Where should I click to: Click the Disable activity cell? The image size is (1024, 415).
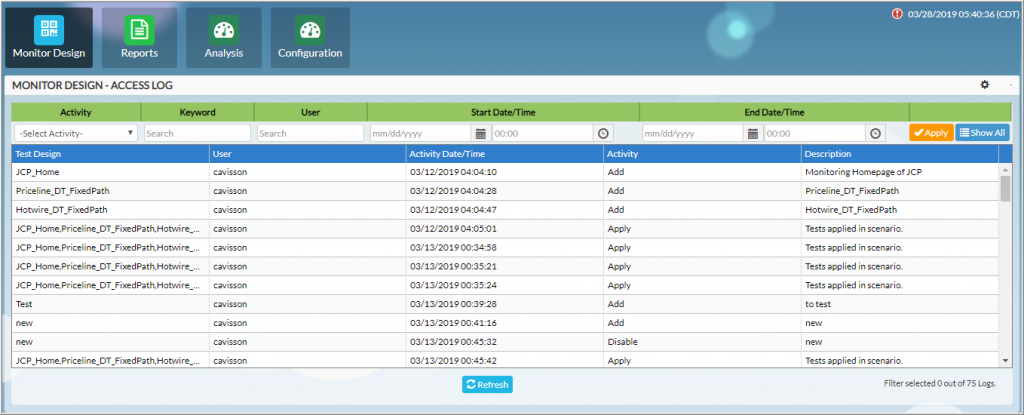pyautogui.click(x=703, y=342)
